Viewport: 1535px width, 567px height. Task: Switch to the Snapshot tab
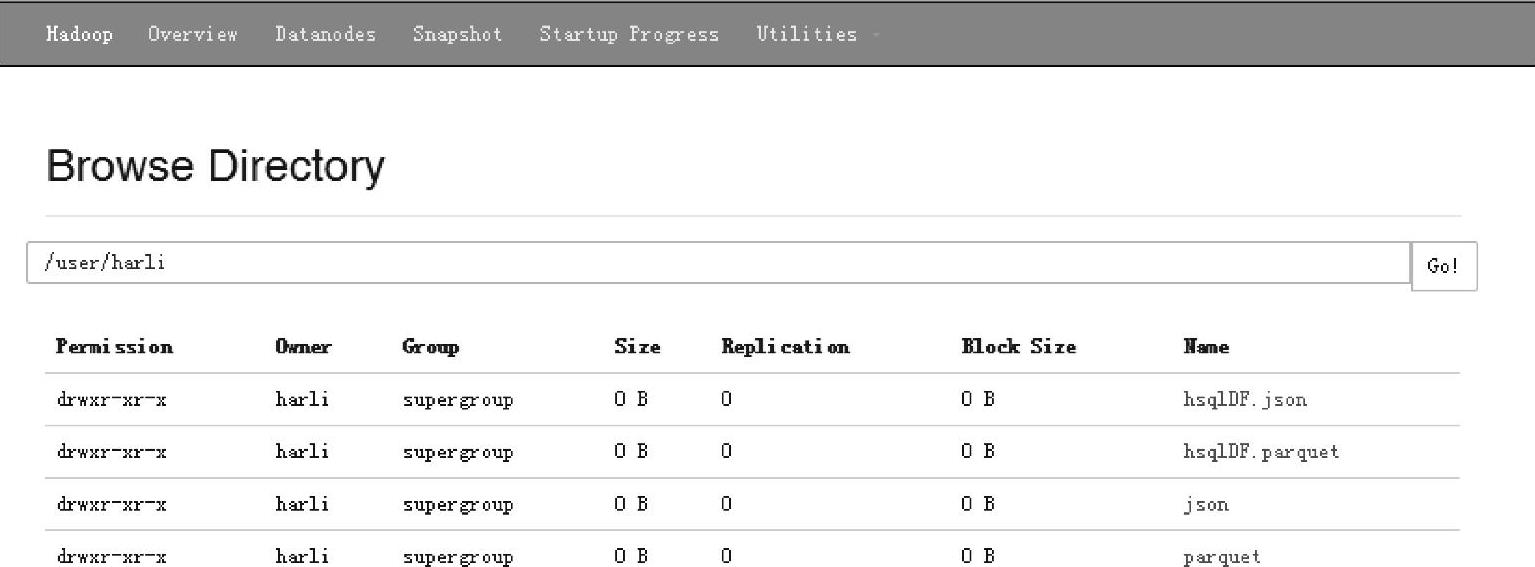coord(457,35)
